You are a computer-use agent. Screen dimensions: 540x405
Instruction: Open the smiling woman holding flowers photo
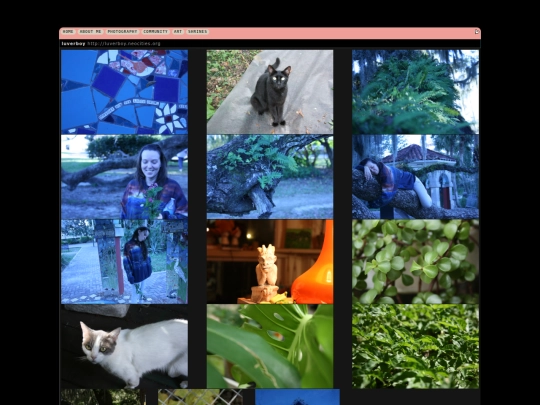124,177
